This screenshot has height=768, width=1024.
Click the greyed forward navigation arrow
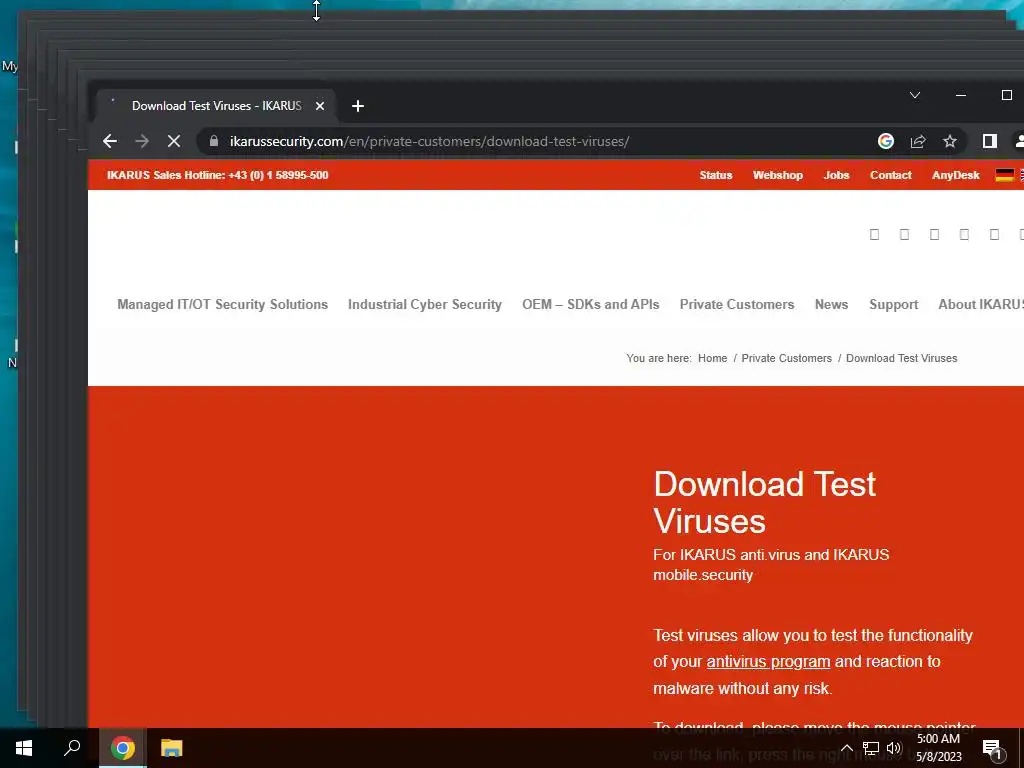point(142,141)
